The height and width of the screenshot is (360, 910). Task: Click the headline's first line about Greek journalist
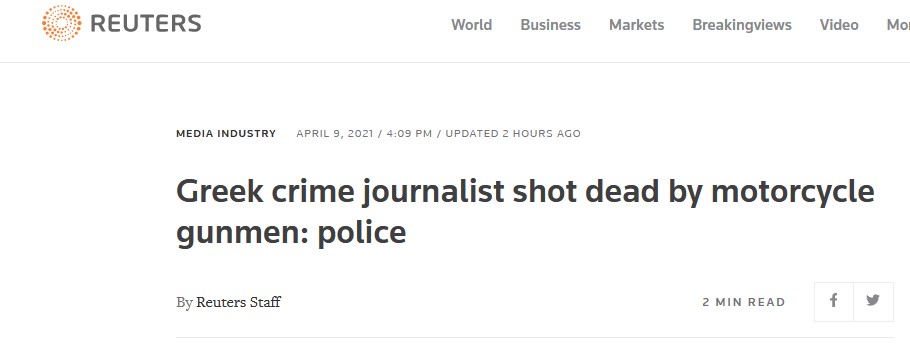coord(525,193)
